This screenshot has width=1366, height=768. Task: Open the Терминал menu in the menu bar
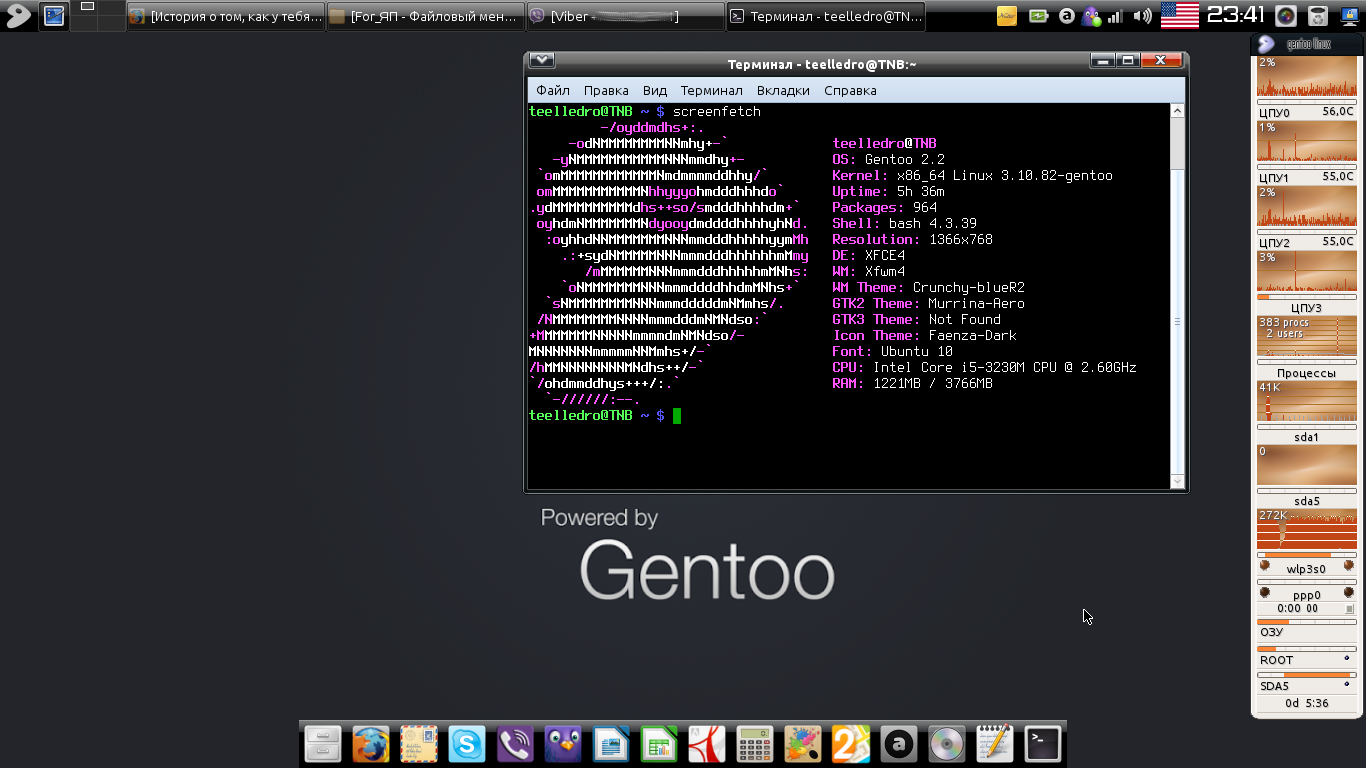pos(711,90)
